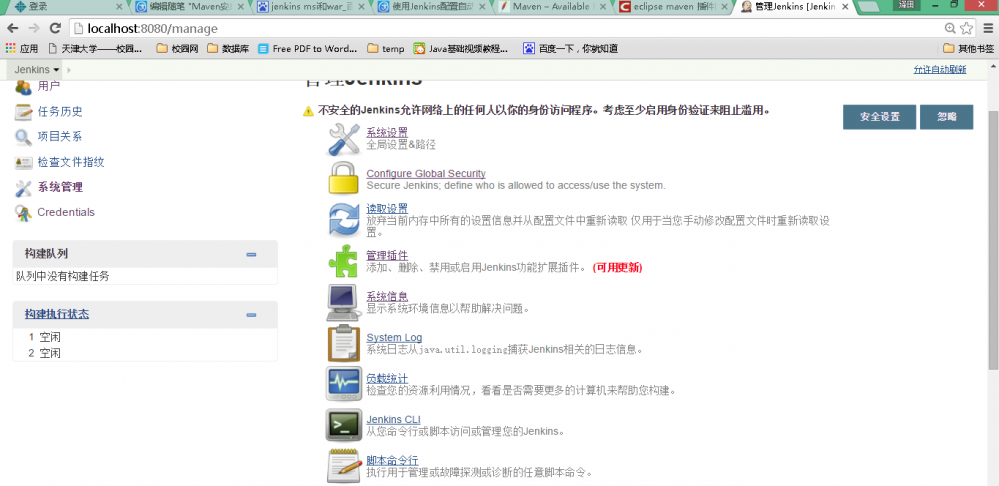The image size is (999, 486).
Task: Open the Jenkins breadcrumb dropdown arrow
Action: [x=57, y=69]
